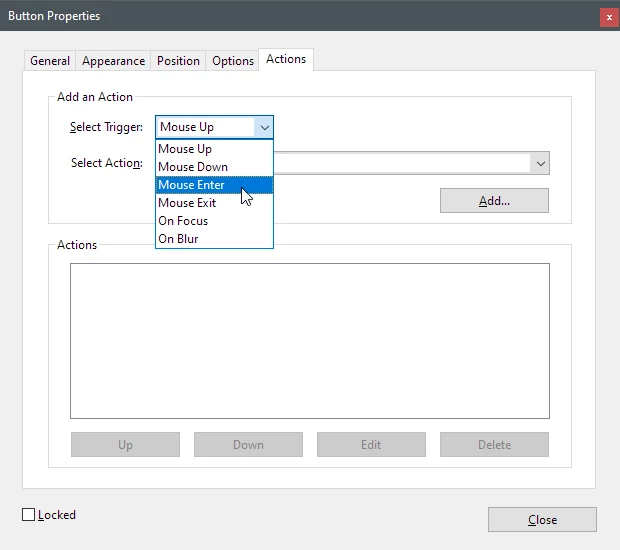Click the Close button
The width and height of the screenshot is (620, 550).
542,520
